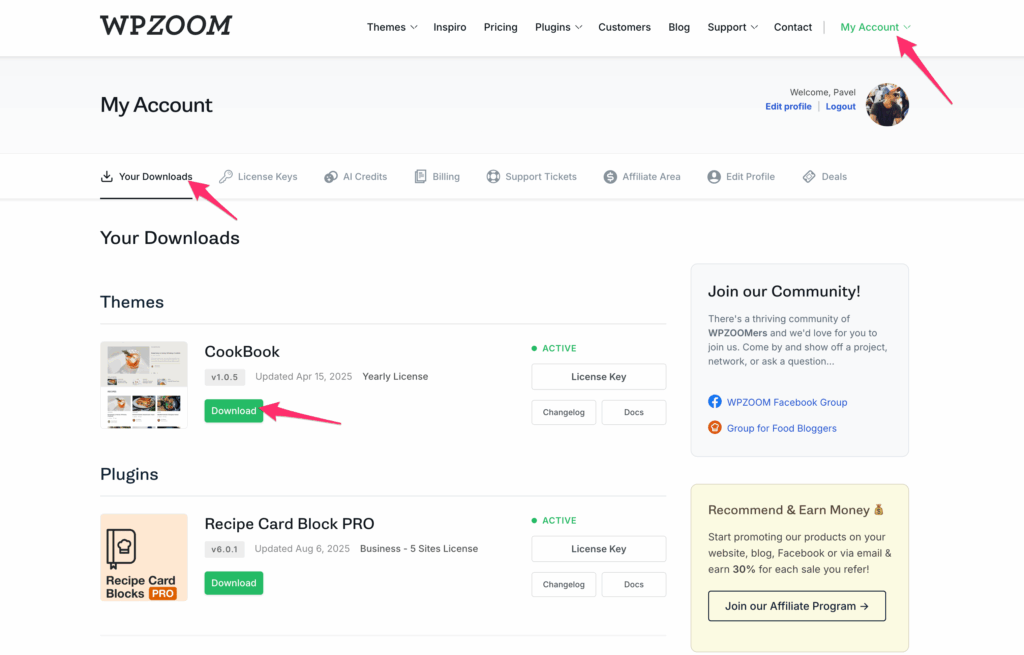Go to the Pricing page
Image resolution: width=1024 pixels, height=655 pixels.
(500, 27)
